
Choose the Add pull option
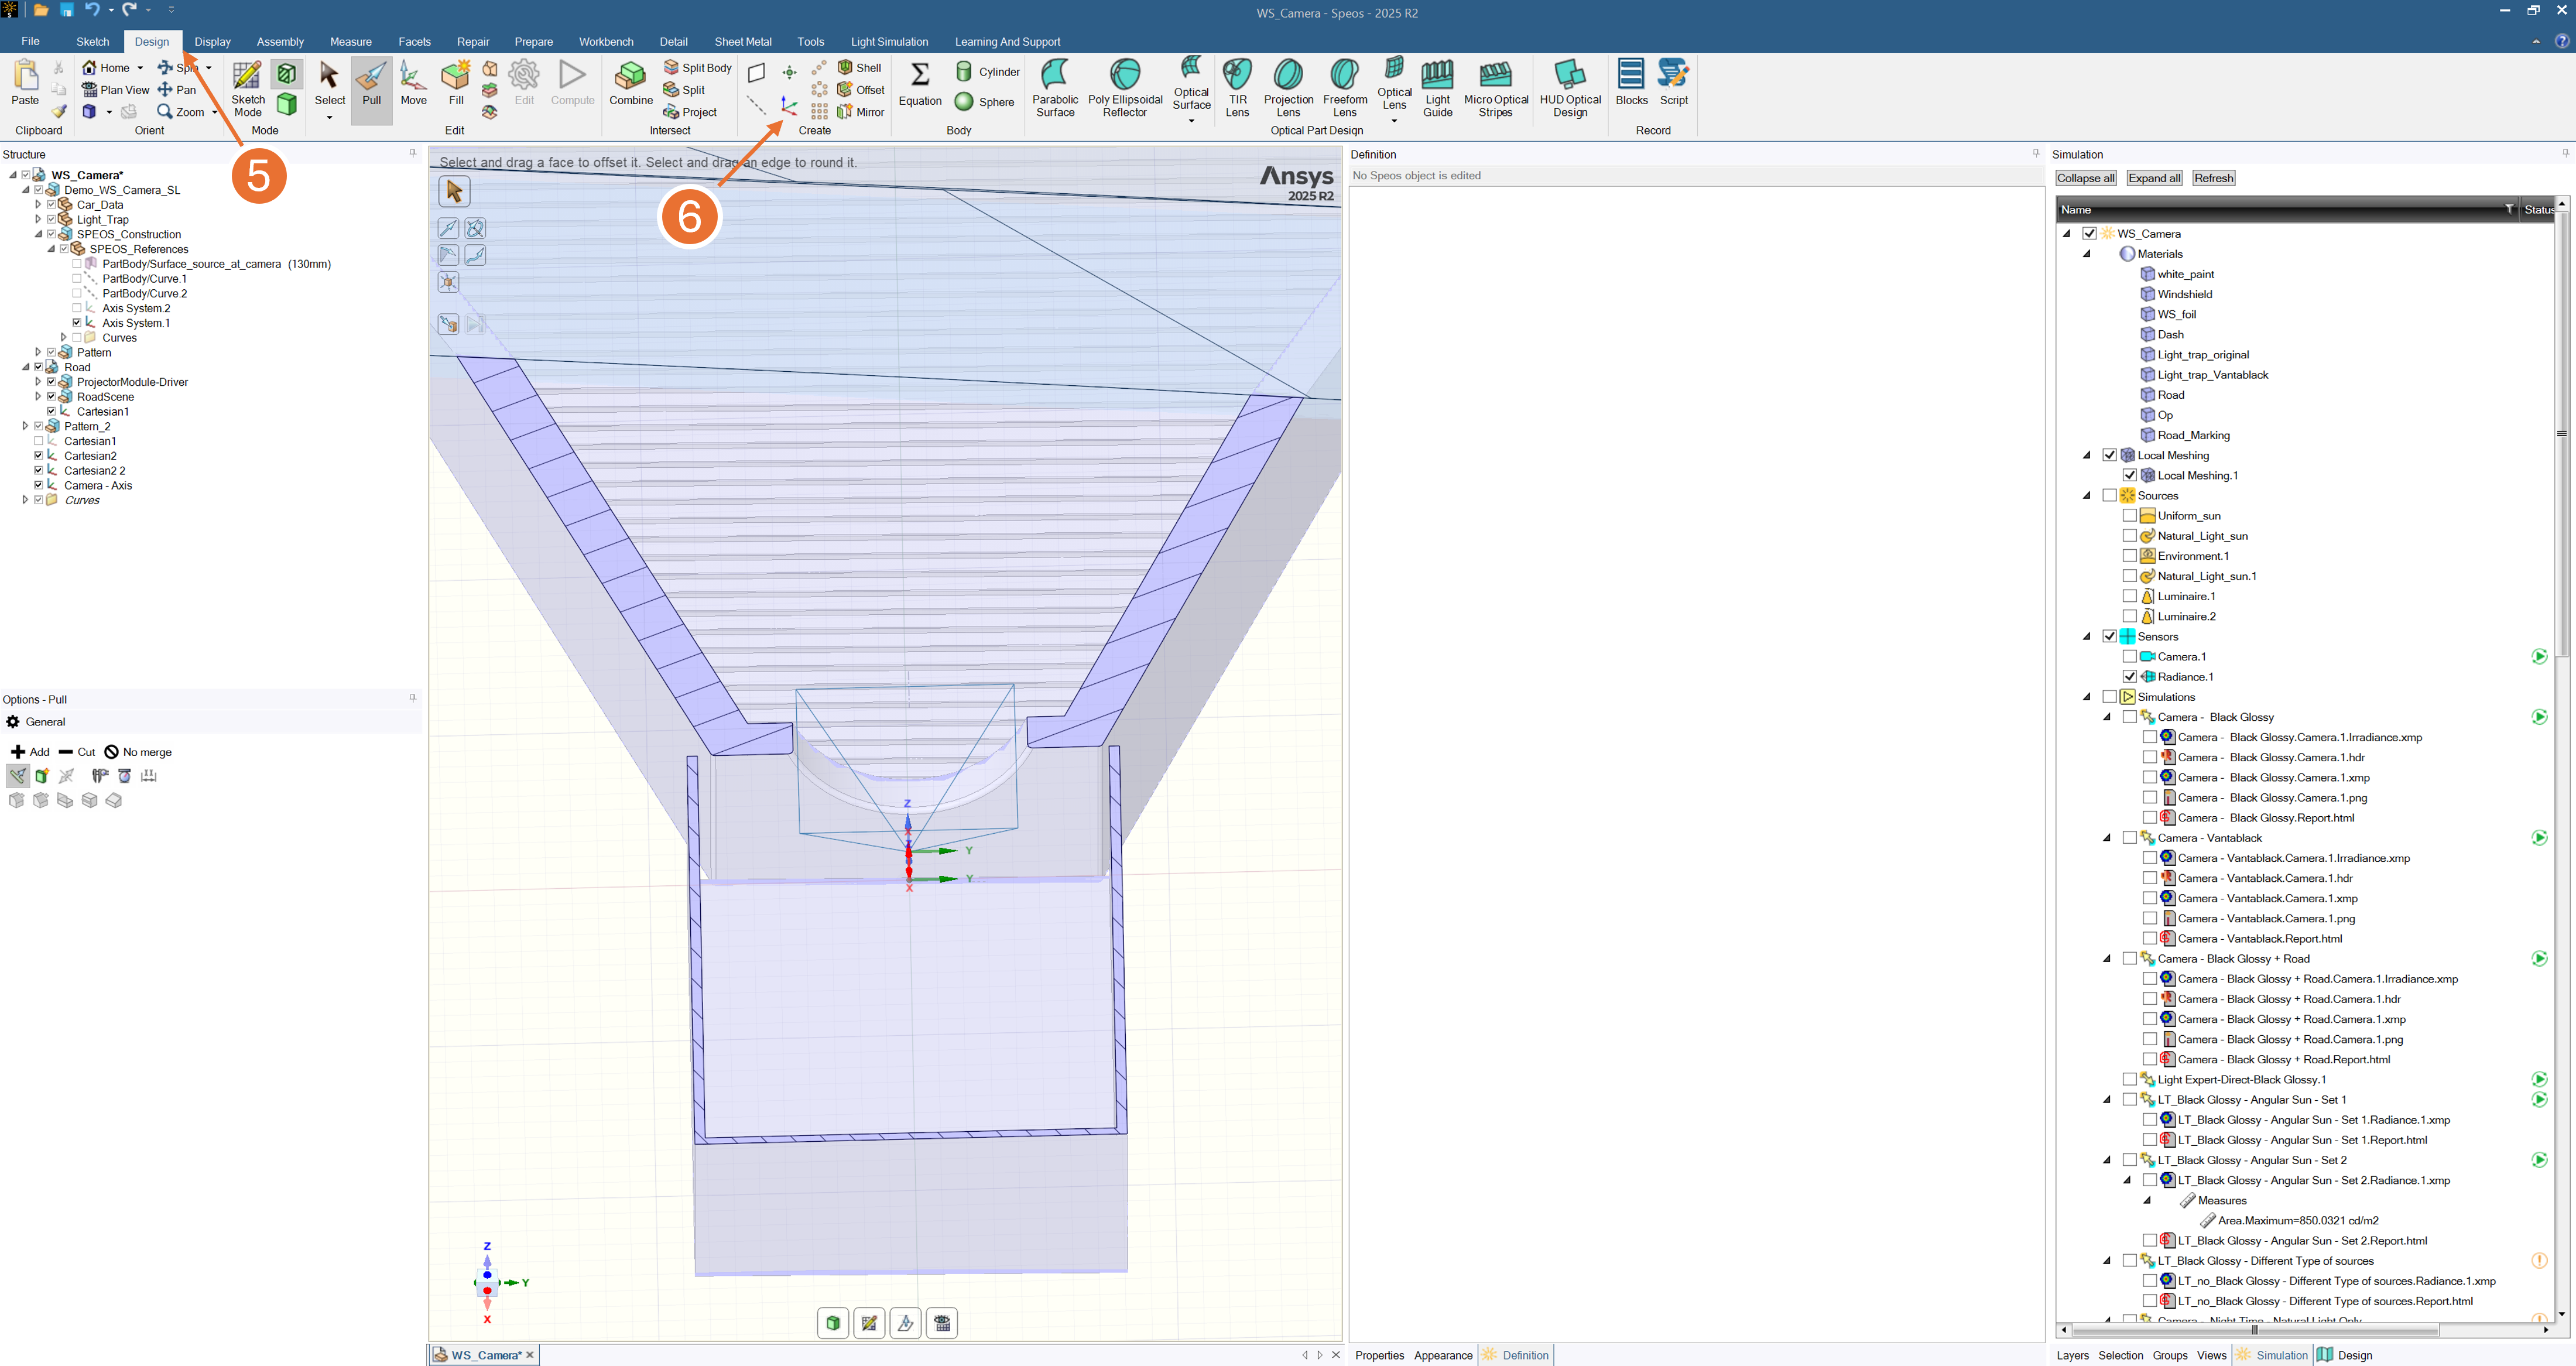click(x=30, y=752)
